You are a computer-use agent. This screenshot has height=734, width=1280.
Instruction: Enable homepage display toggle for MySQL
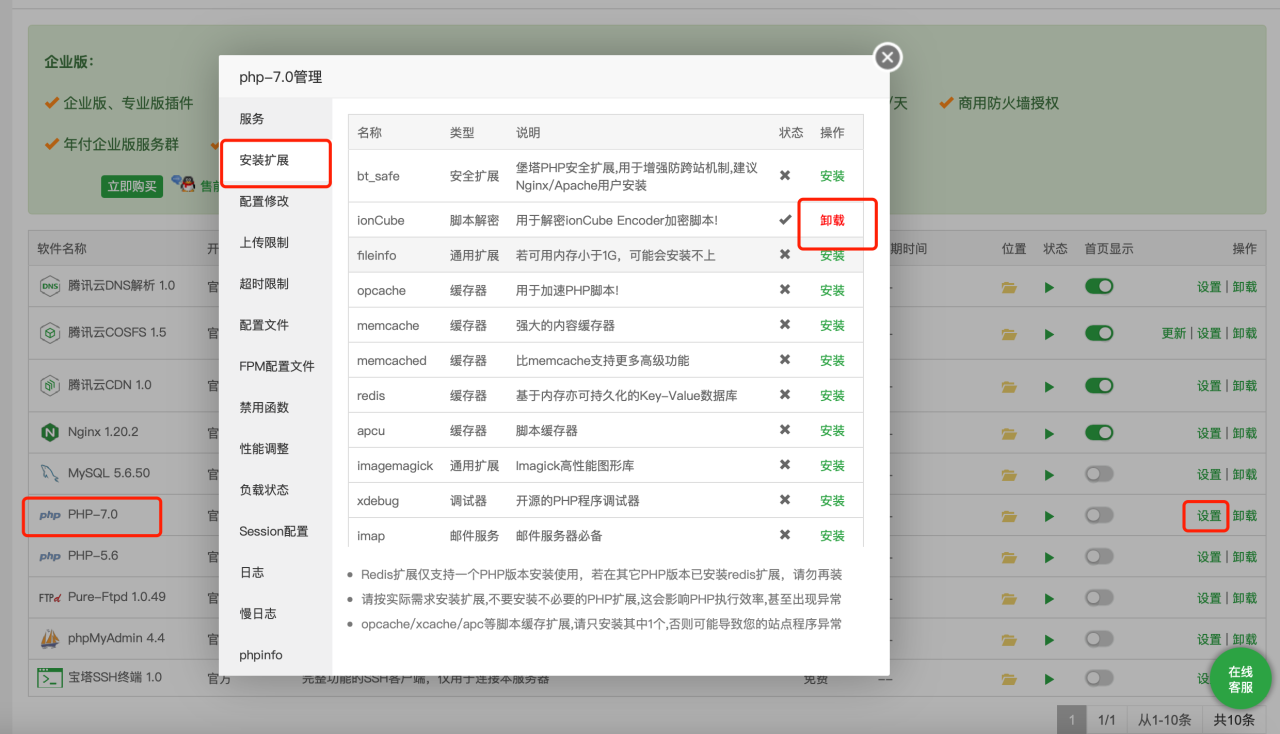pos(1099,474)
